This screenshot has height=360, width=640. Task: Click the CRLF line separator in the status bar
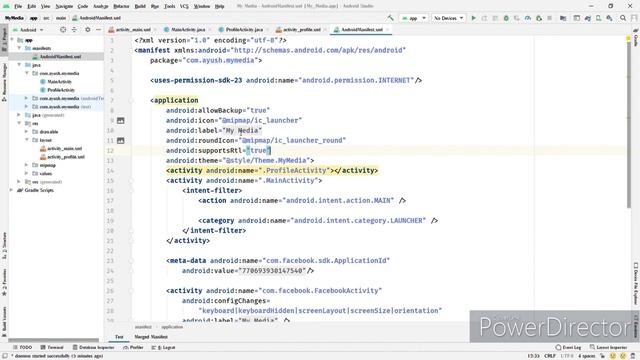550,356
